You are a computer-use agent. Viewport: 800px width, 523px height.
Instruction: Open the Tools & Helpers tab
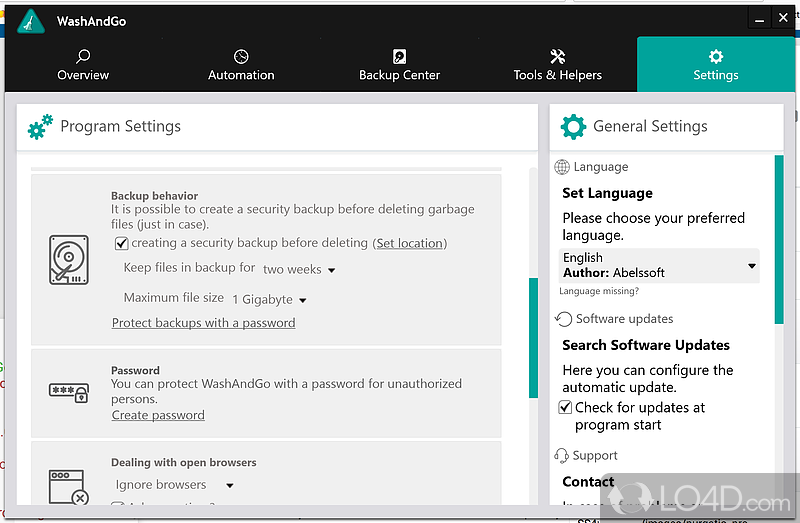557,65
